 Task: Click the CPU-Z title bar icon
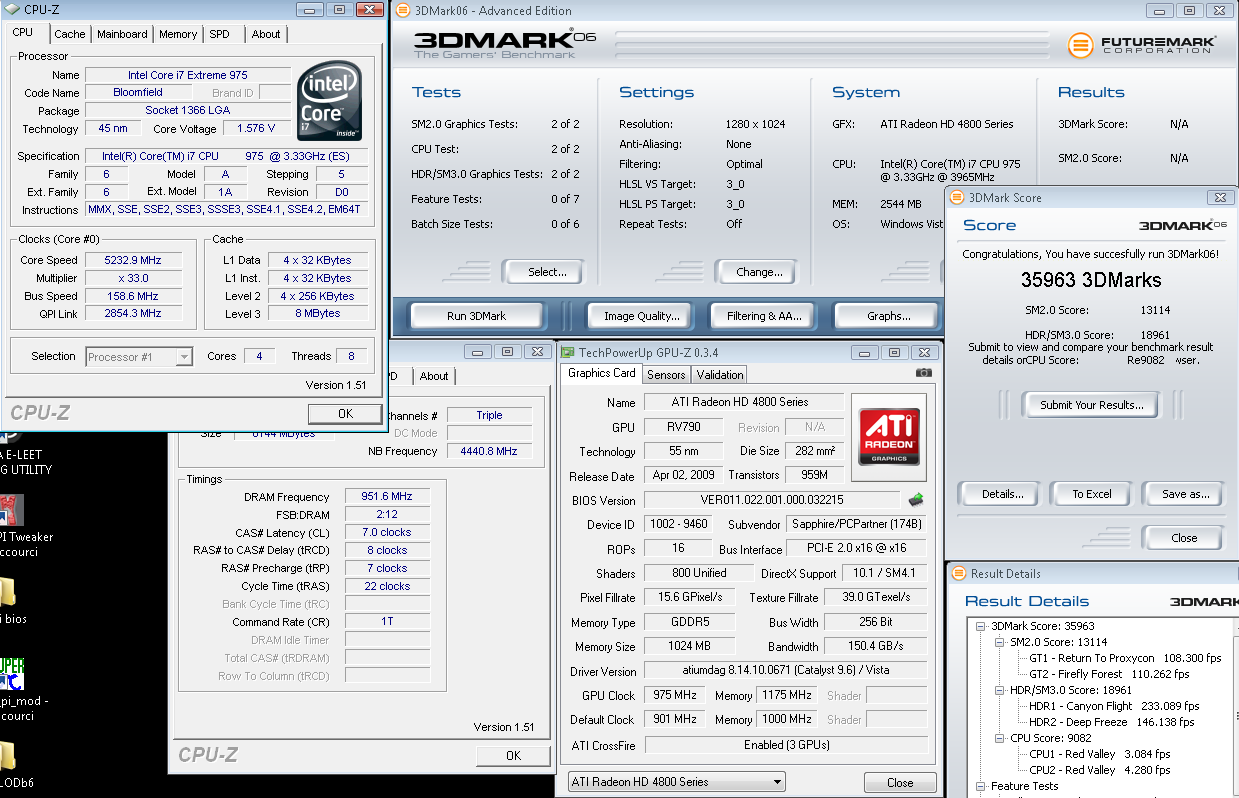(x=11, y=10)
